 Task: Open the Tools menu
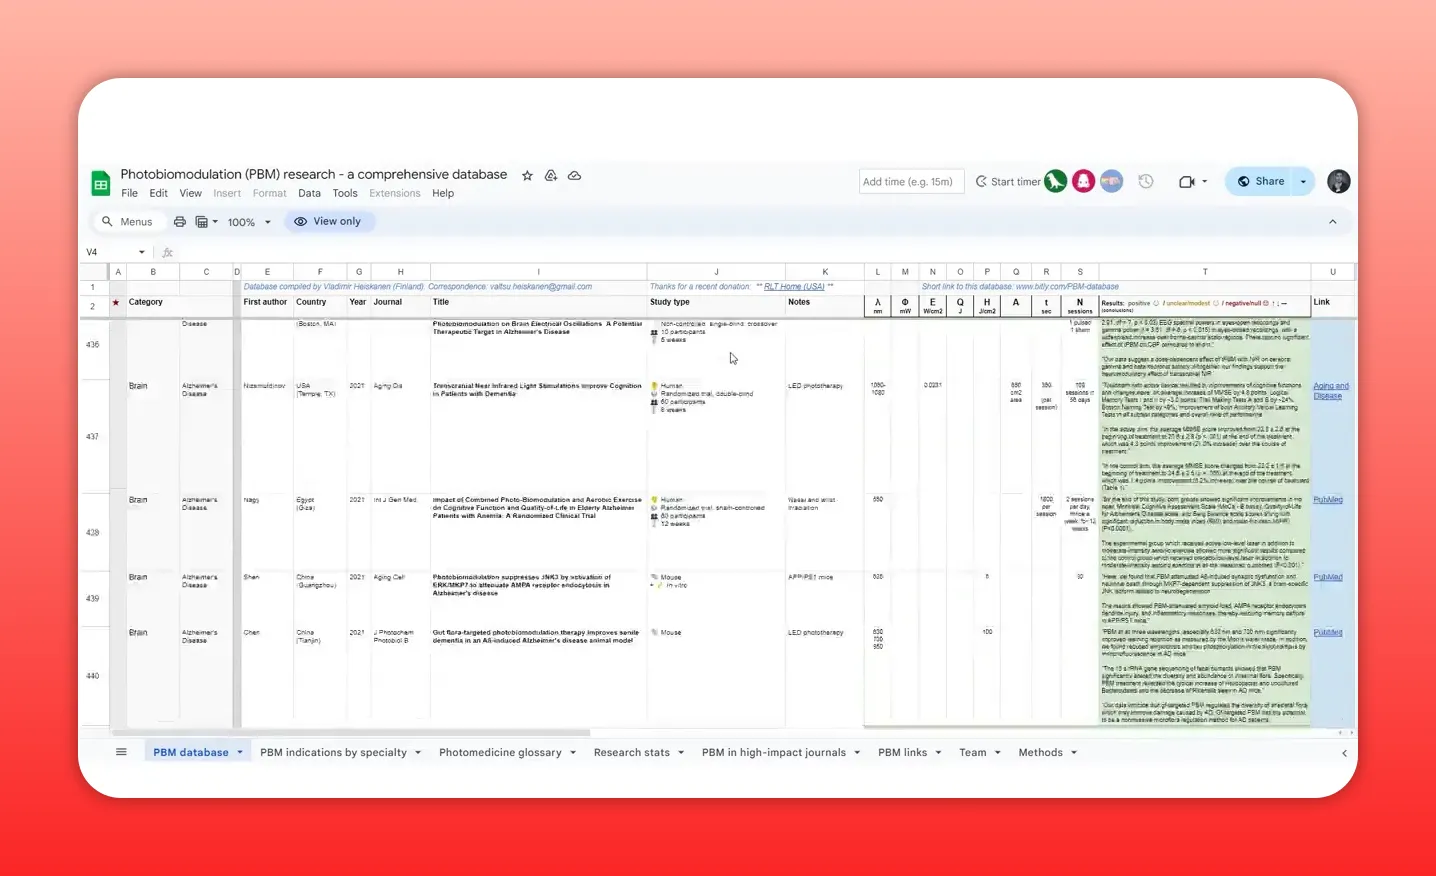(345, 193)
